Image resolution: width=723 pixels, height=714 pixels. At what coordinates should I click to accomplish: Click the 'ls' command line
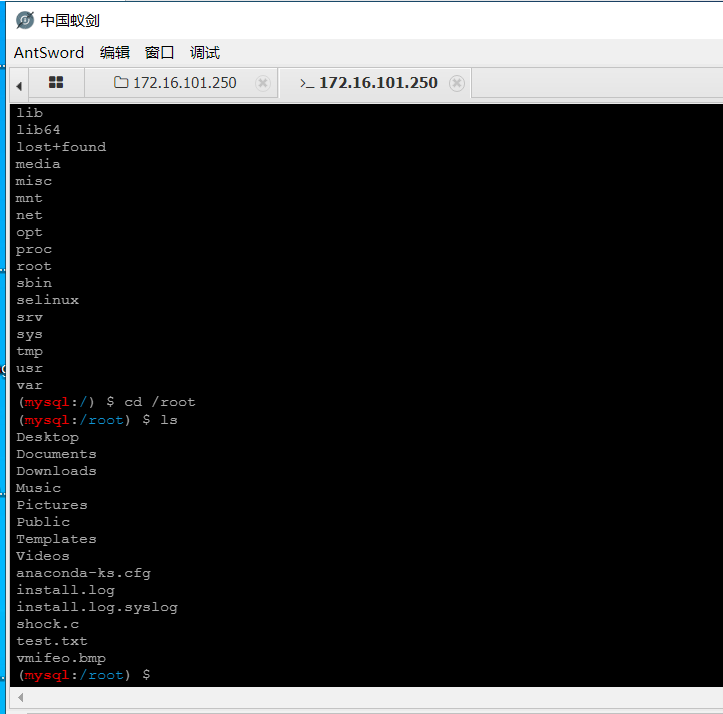[97, 420]
